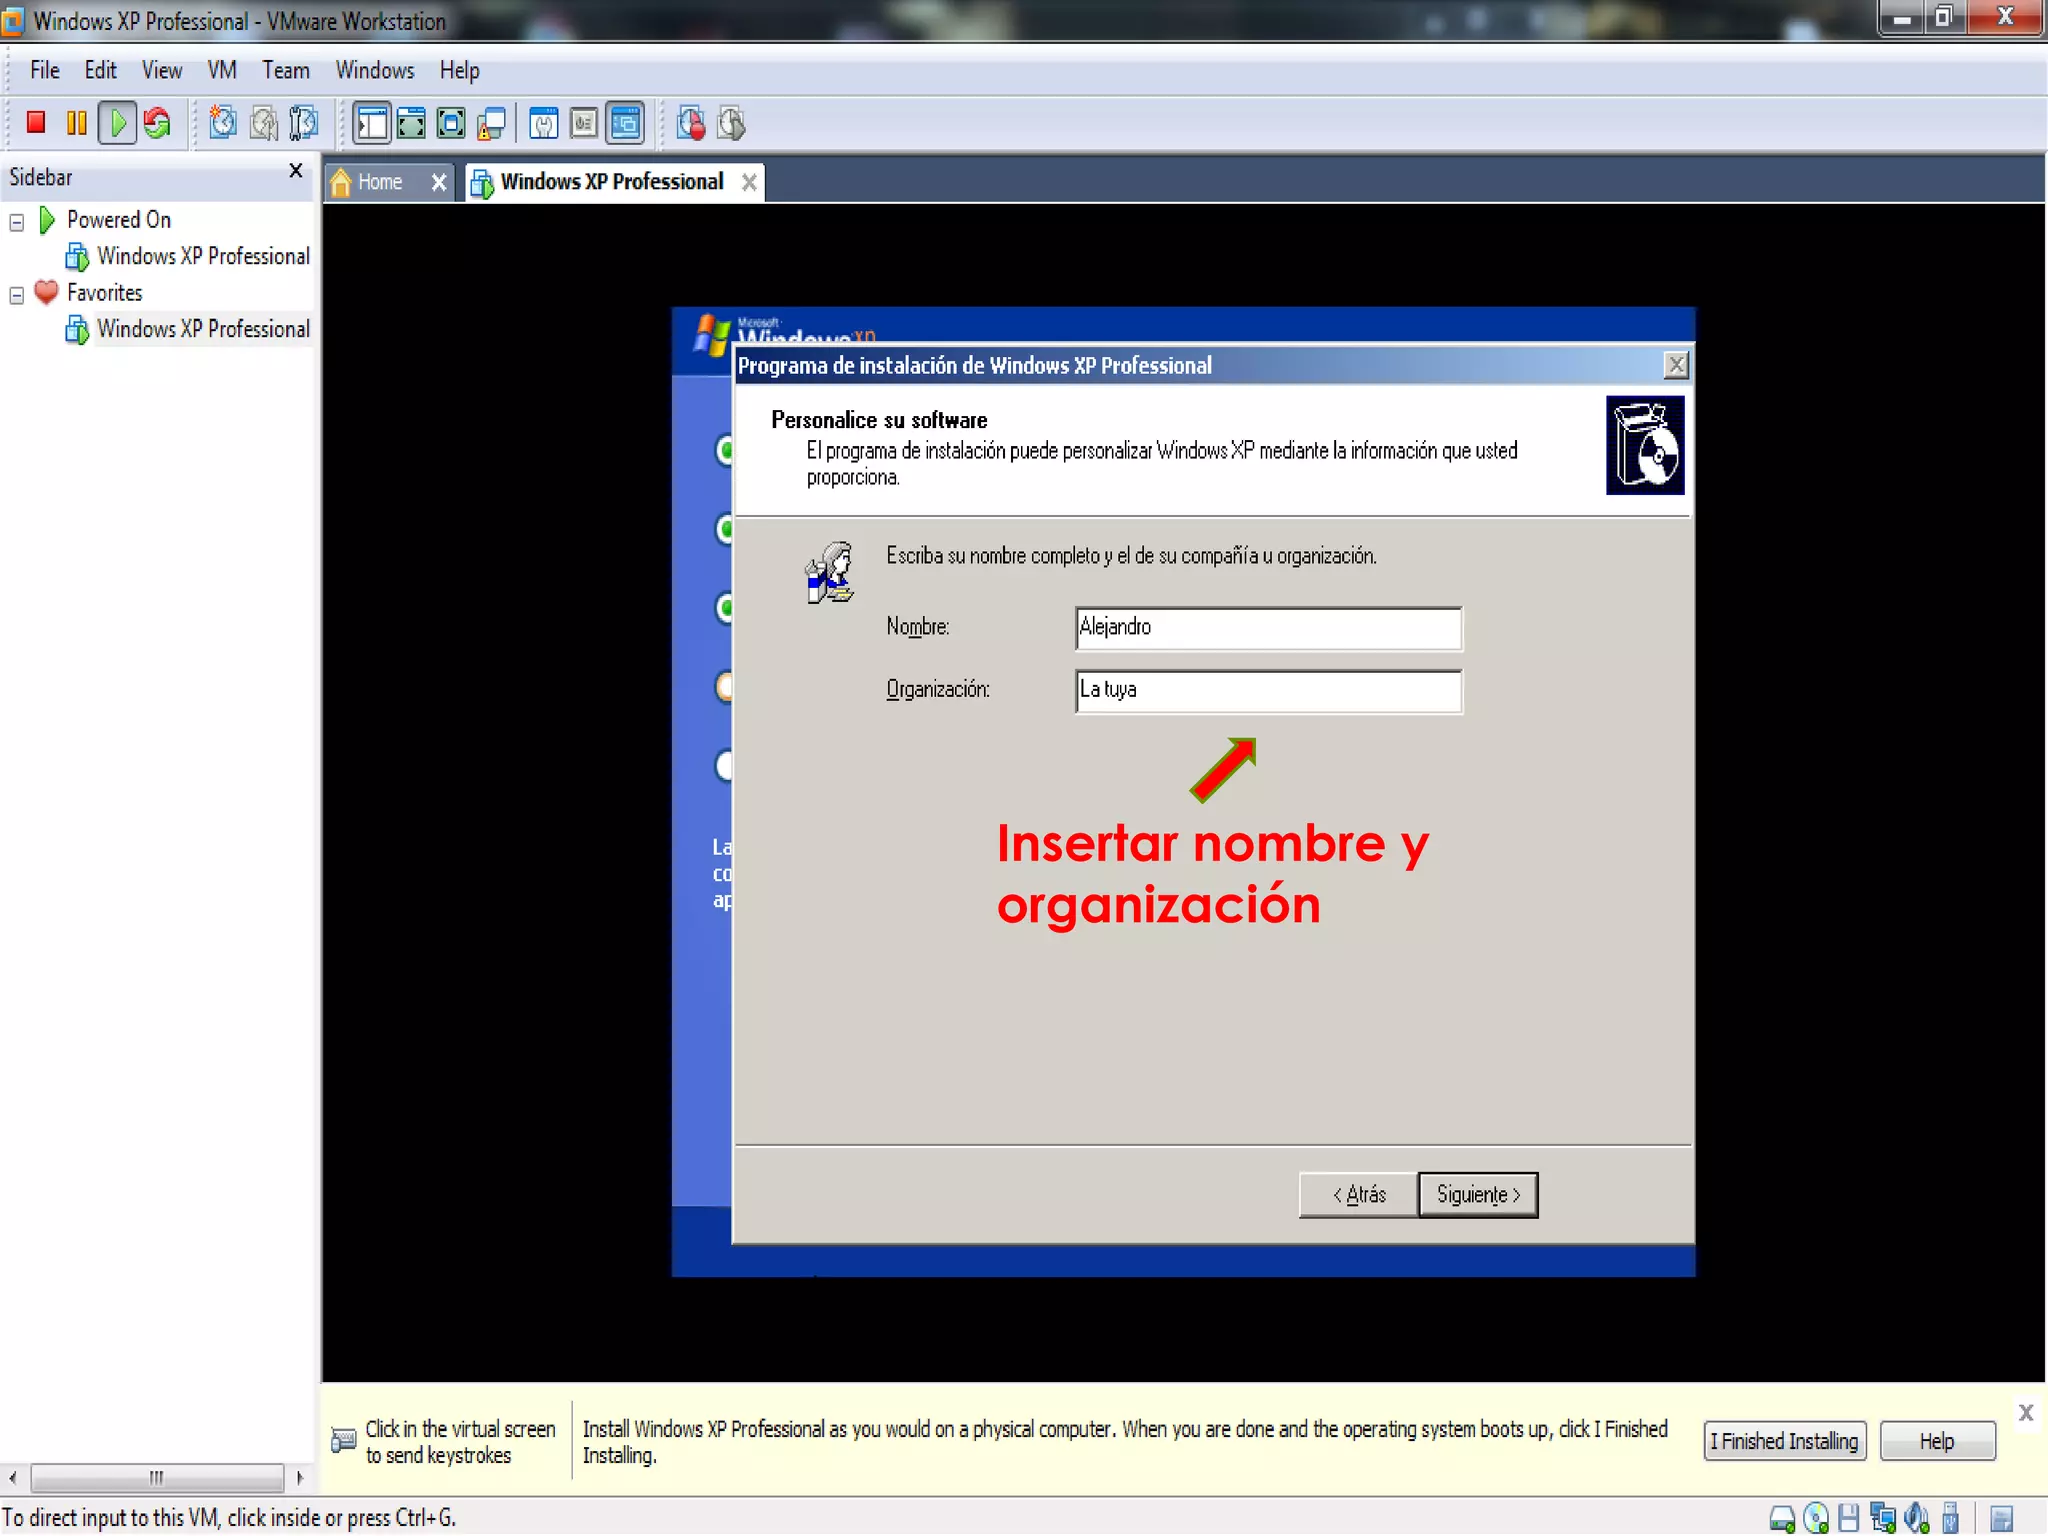Click the CD/DVD drive status bar icon
The image size is (2048, 1536).
[1816, 1519]
